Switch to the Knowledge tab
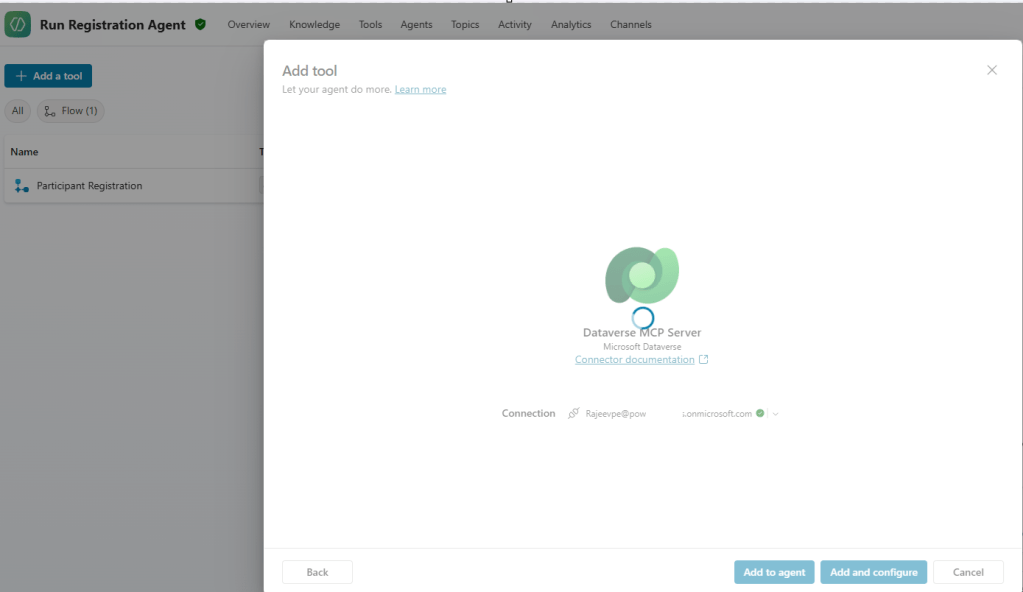The image size is (1023, 592). pyautogui.click(x=314, y=25)
